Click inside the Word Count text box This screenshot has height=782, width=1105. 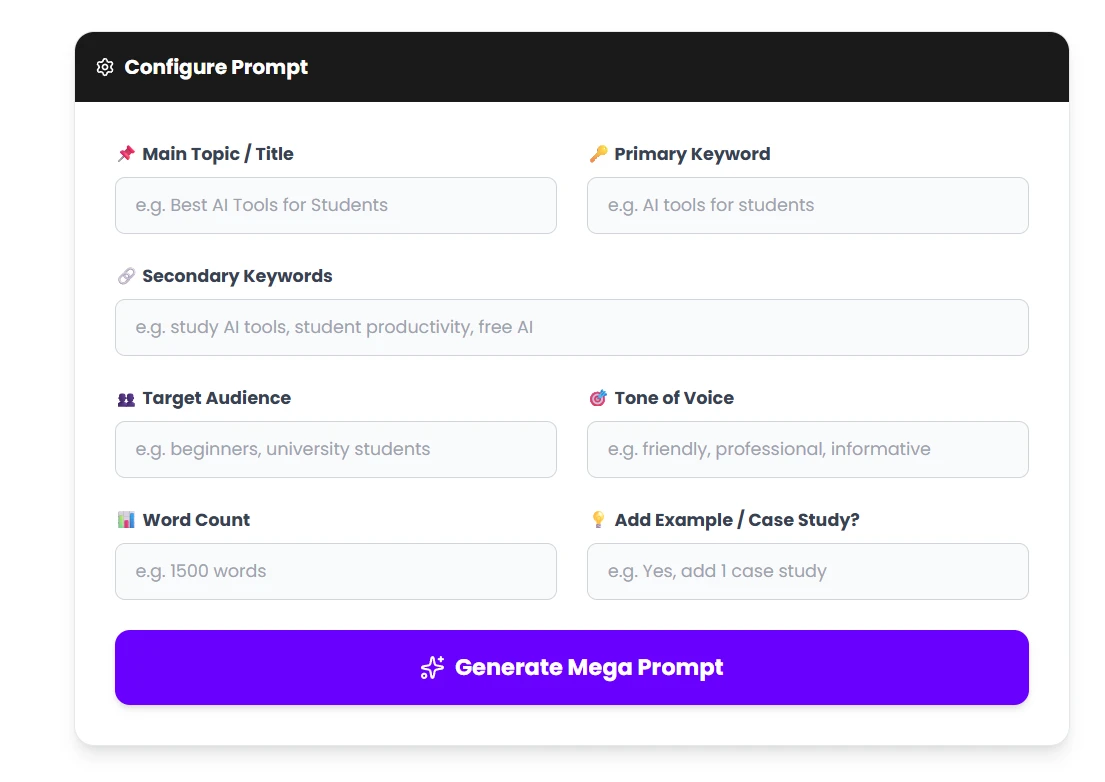335,571
